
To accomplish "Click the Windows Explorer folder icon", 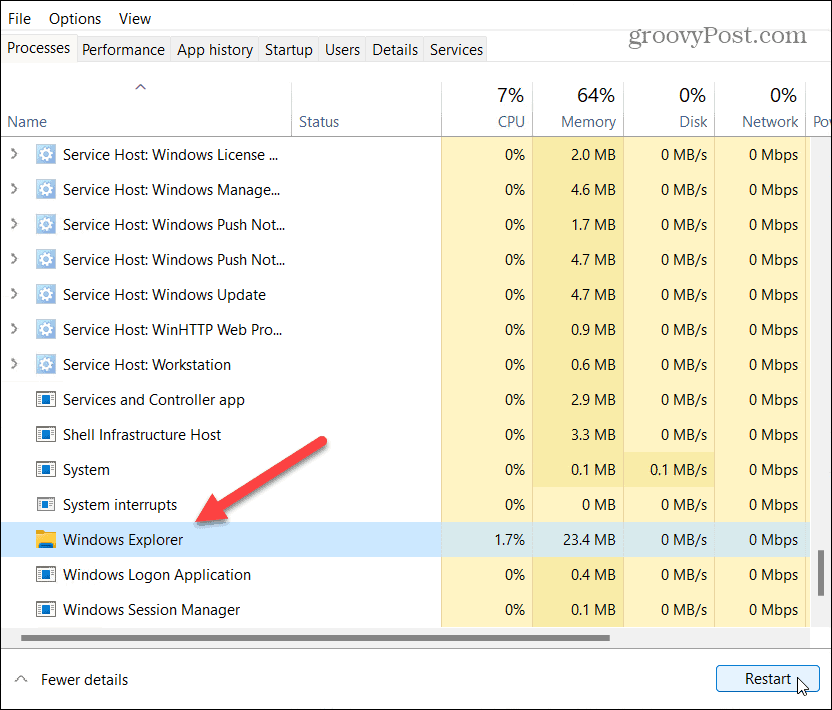I will tap(46, 539).
